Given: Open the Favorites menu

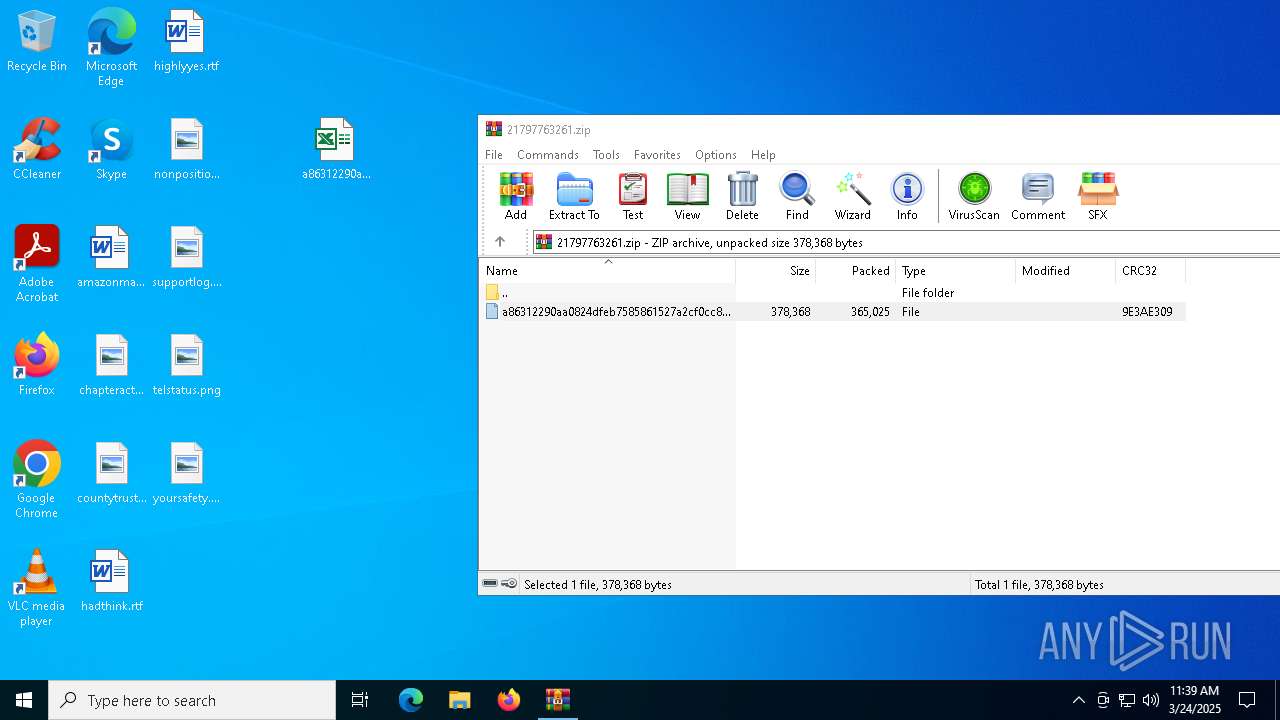Looking at the screenshot, I should tap(657, 155).
